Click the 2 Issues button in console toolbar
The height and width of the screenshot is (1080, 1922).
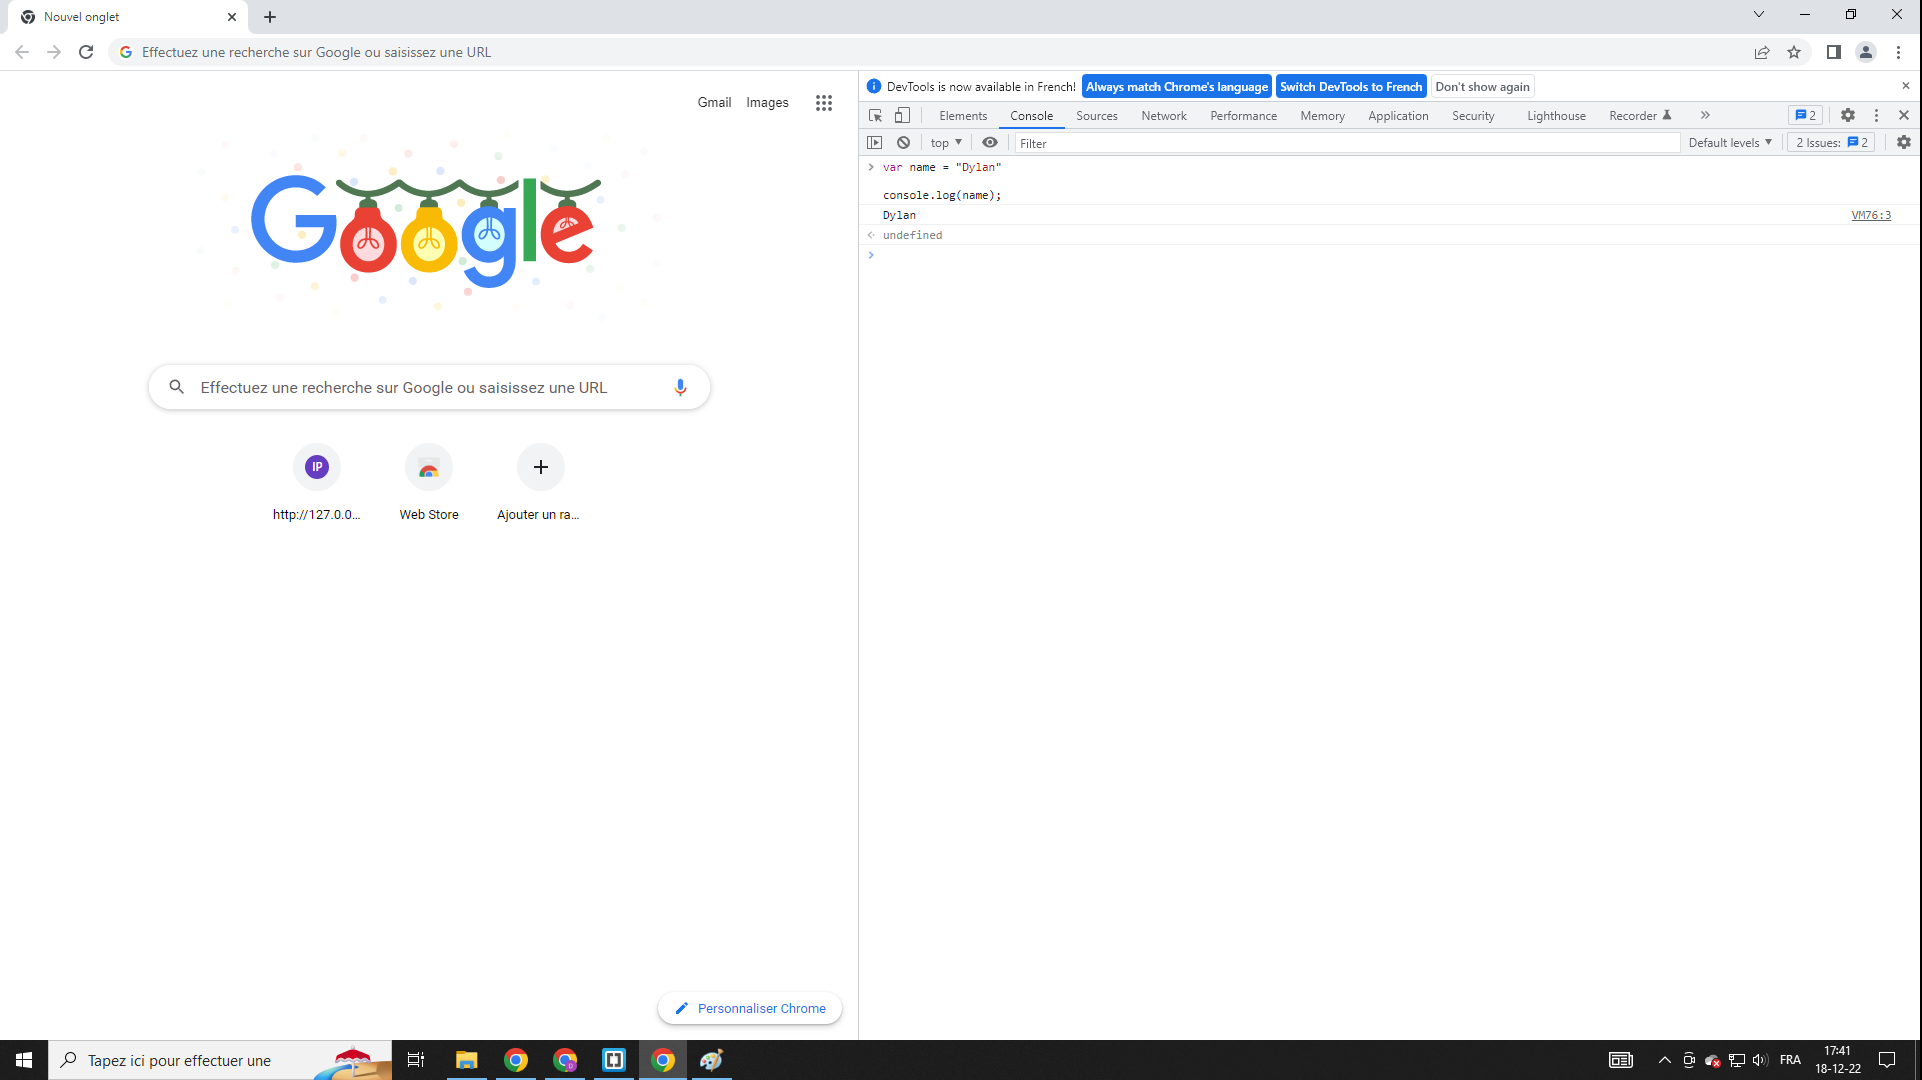tap(1831, 143)
